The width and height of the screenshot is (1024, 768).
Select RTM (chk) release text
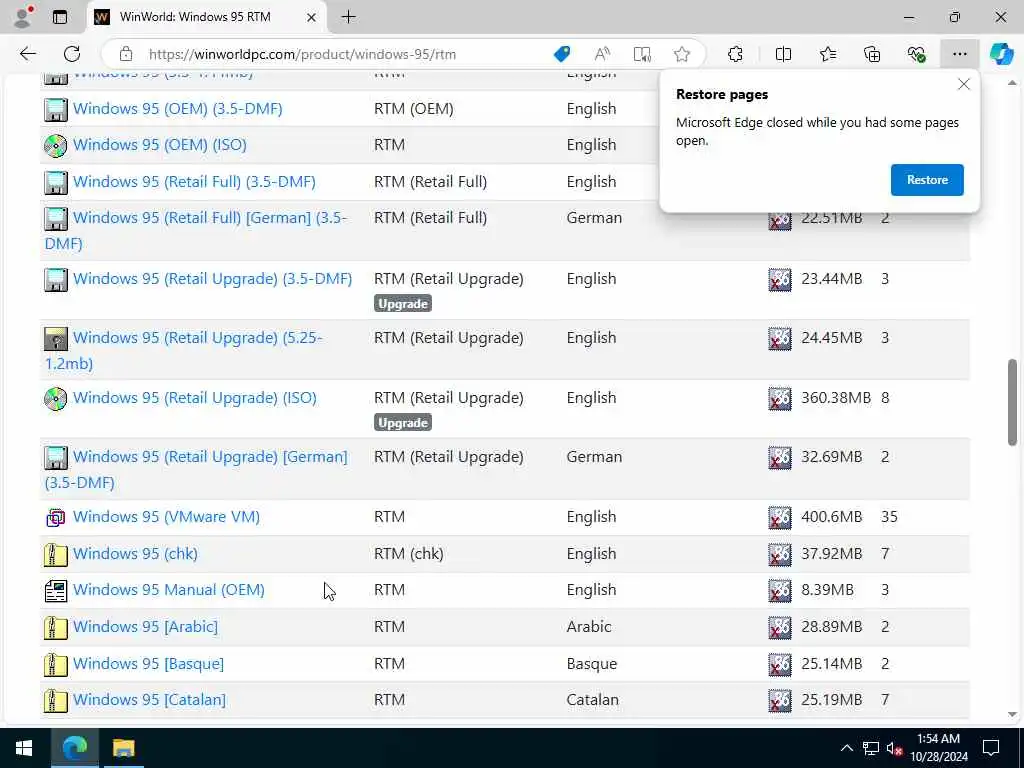pyautogui.click(x=409, y=554)
